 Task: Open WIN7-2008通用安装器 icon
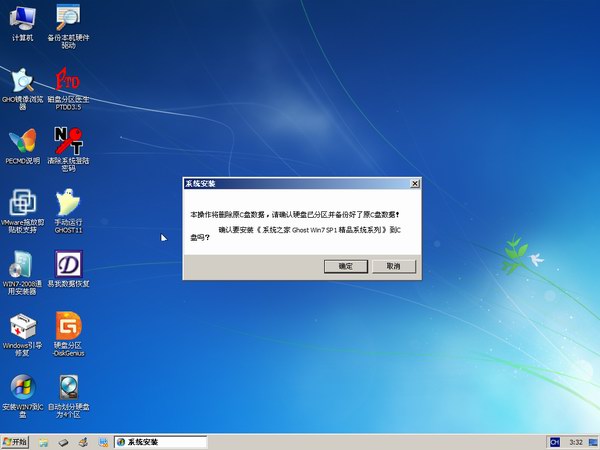click(22, 265)
